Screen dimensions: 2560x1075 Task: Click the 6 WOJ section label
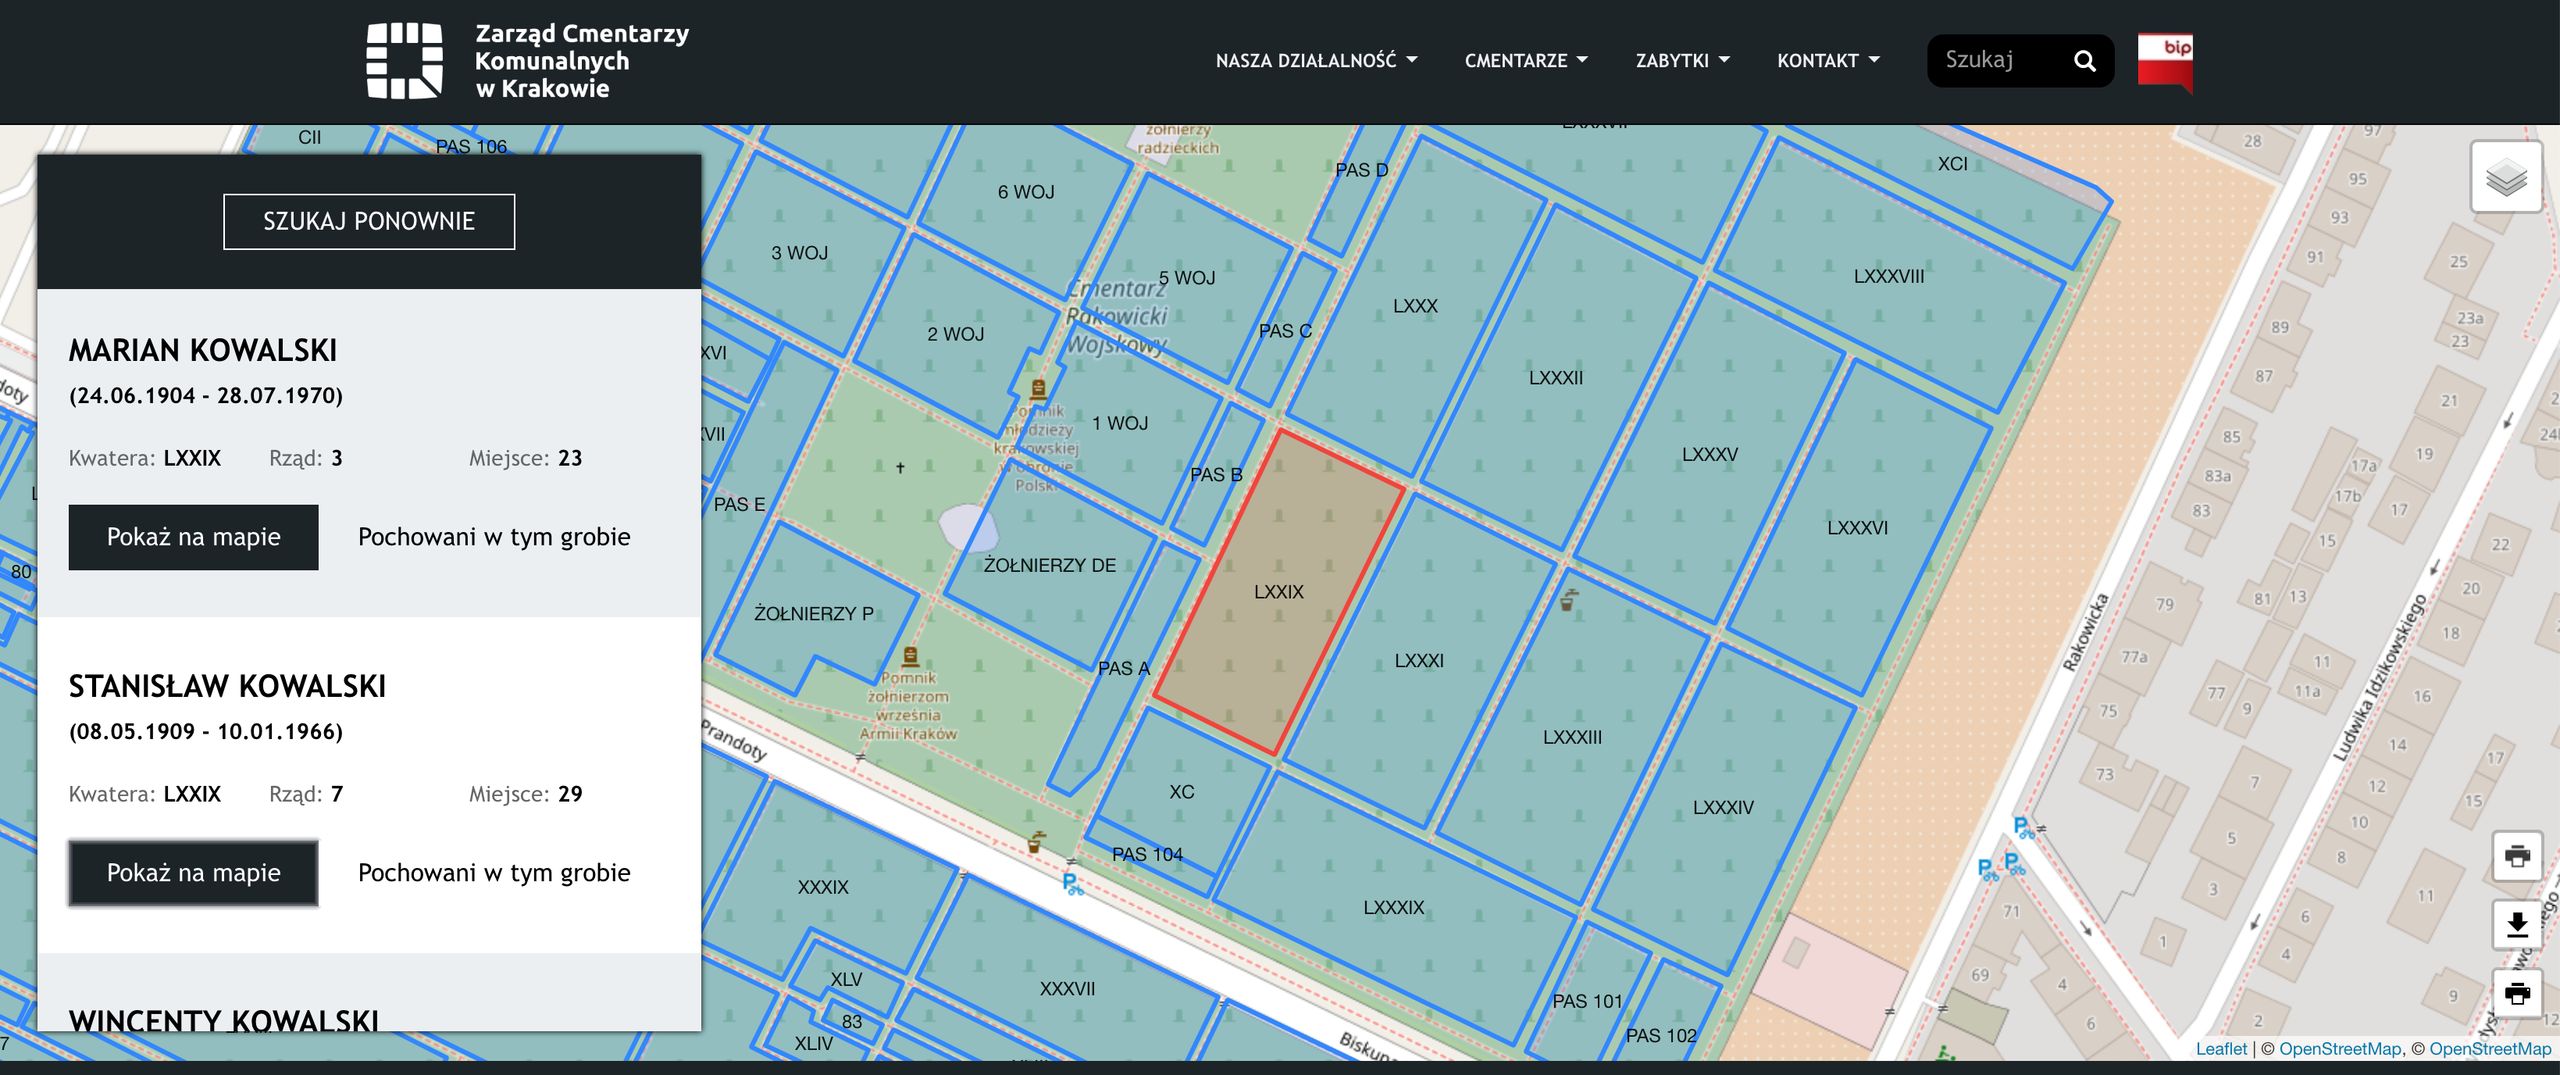coord(1026,192)
